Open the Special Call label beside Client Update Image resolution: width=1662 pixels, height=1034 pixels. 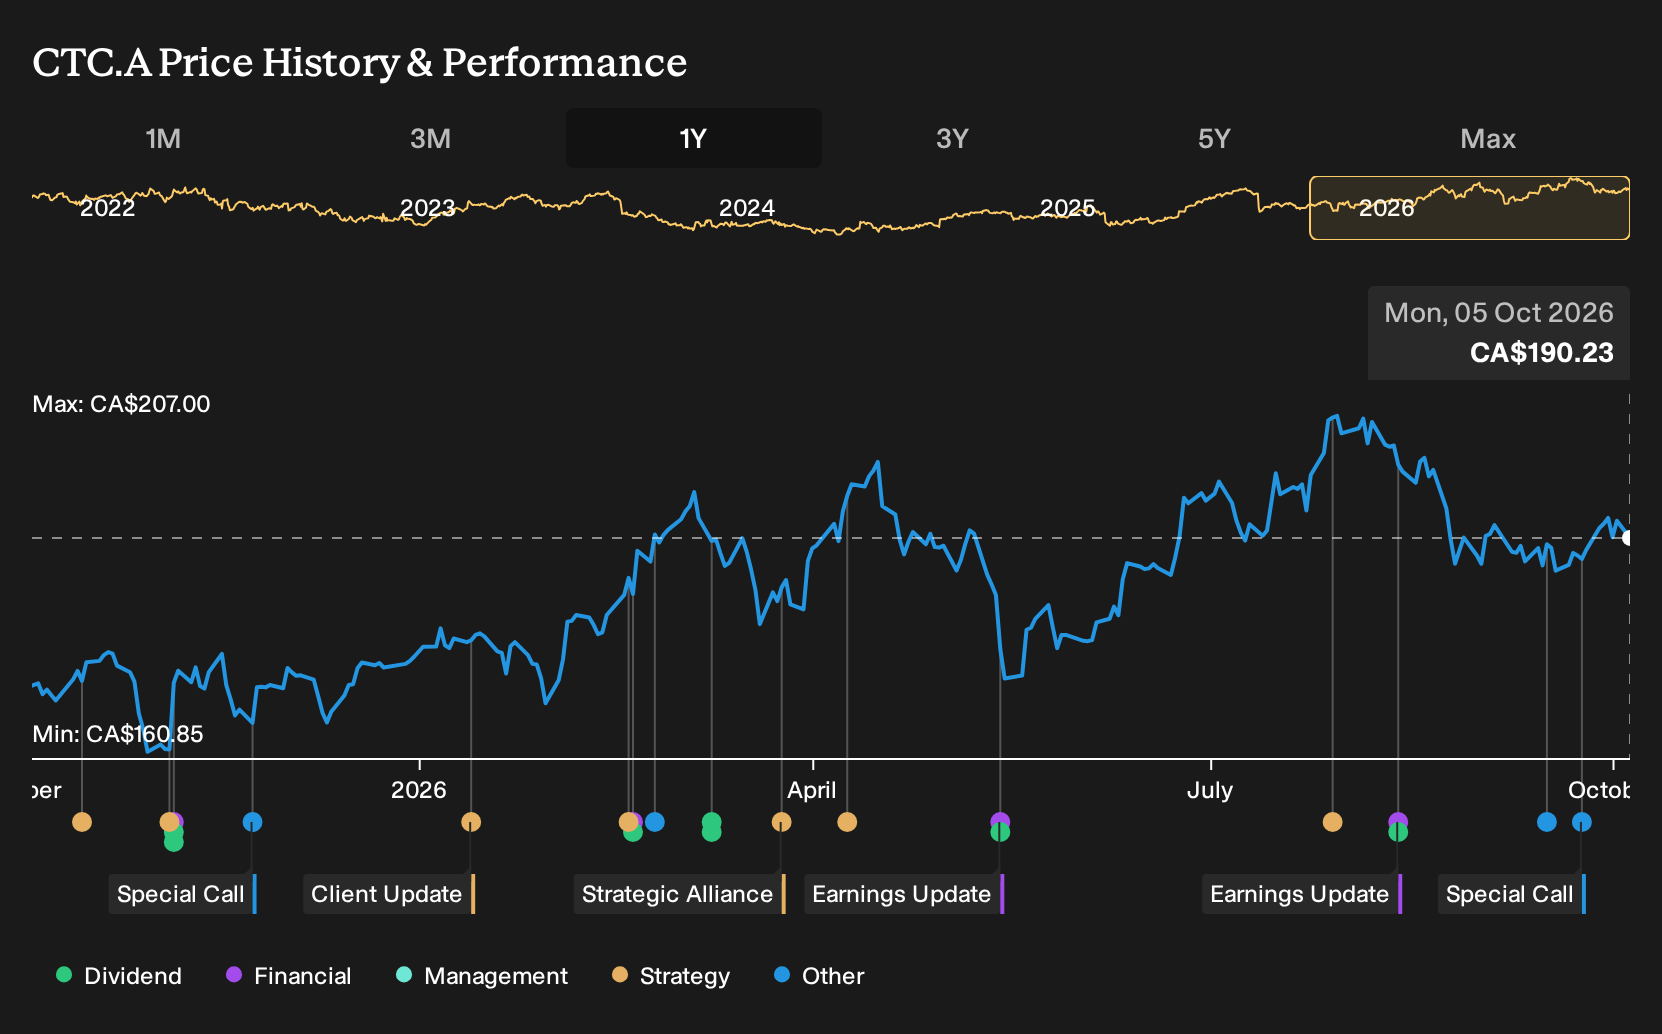pos(183,894)
